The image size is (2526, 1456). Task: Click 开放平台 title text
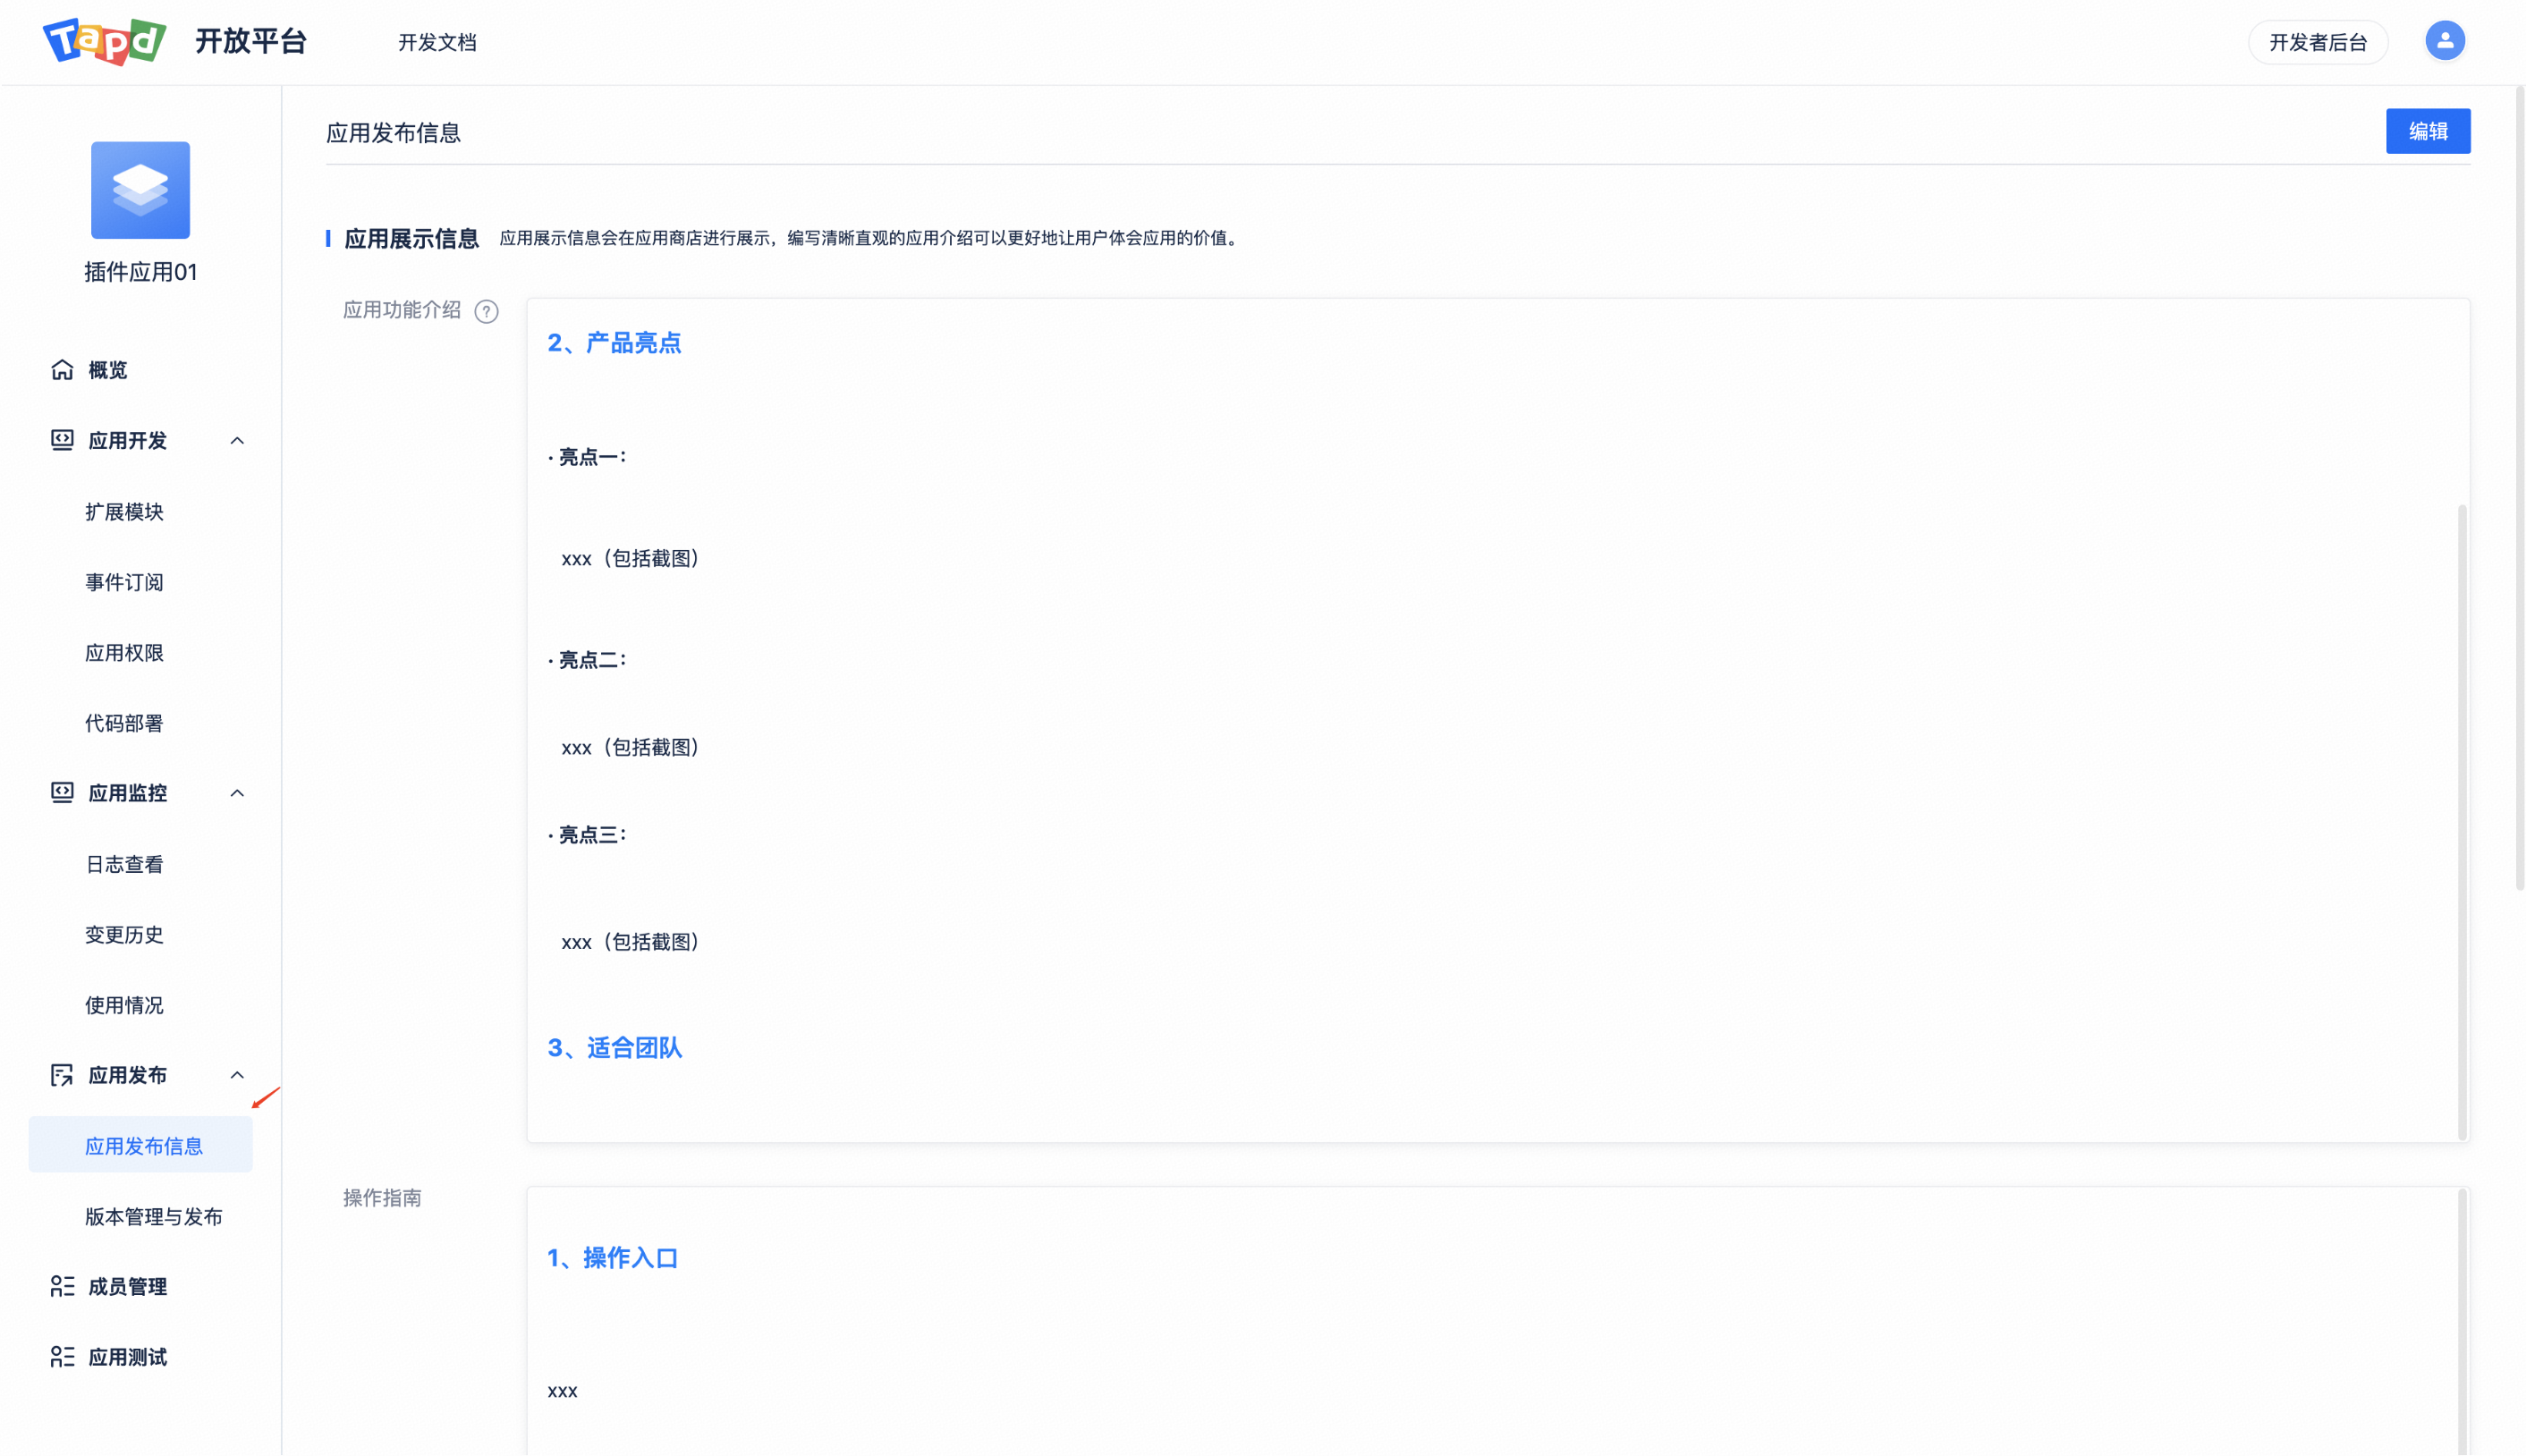(251, 41)
